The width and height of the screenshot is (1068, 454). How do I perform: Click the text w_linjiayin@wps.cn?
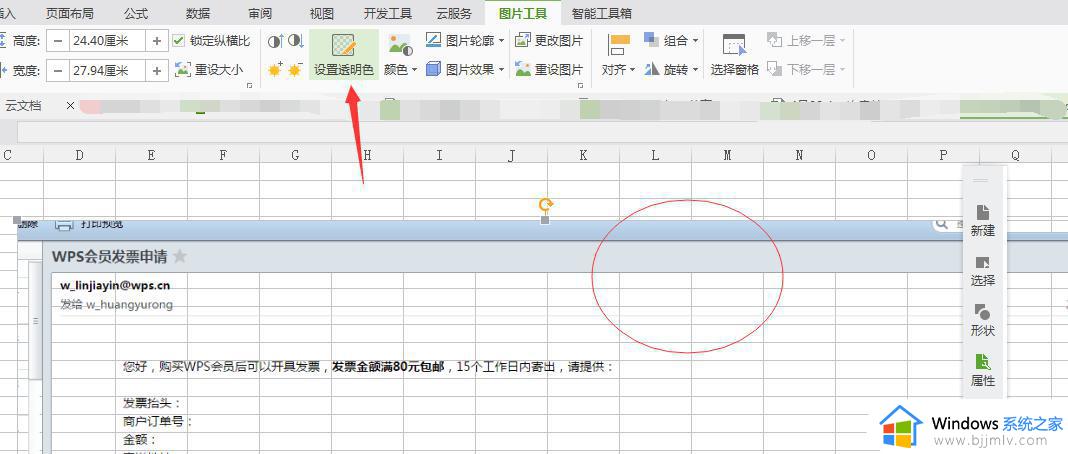(x=115, y=285)
